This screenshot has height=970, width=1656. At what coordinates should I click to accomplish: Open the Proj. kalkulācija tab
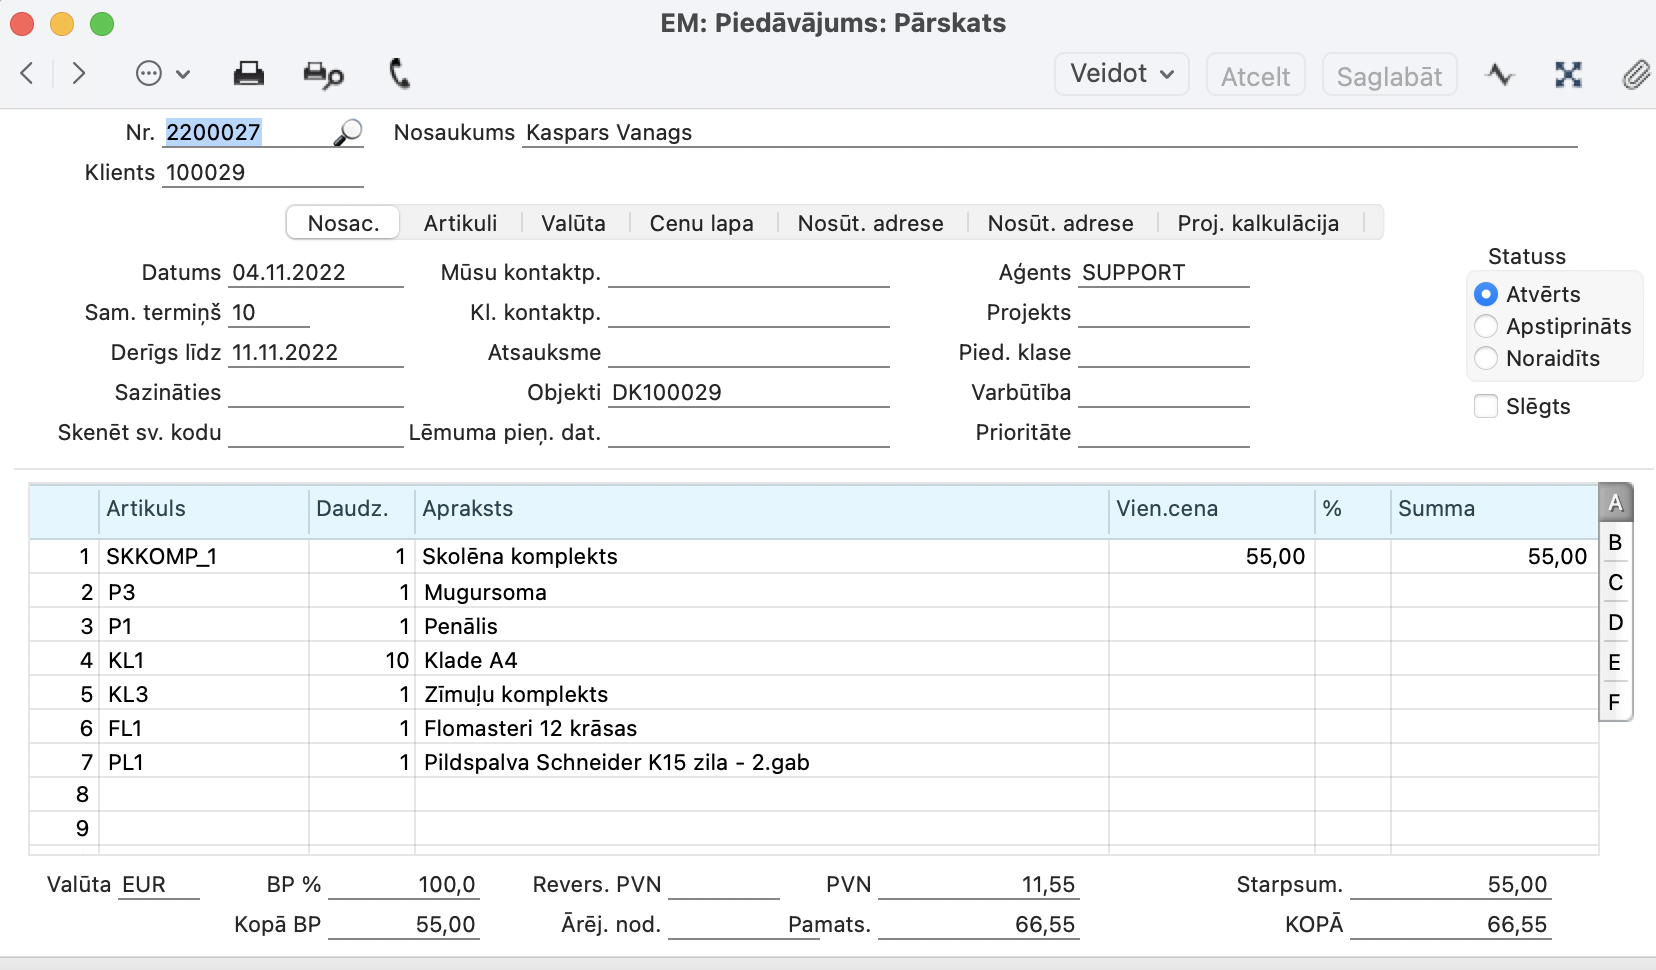coord(1257,223)
